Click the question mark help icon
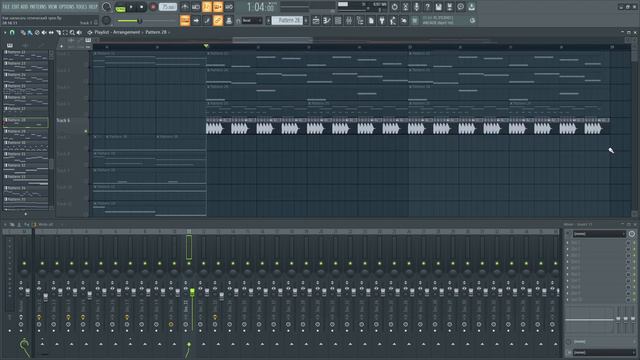 point(427,7)
